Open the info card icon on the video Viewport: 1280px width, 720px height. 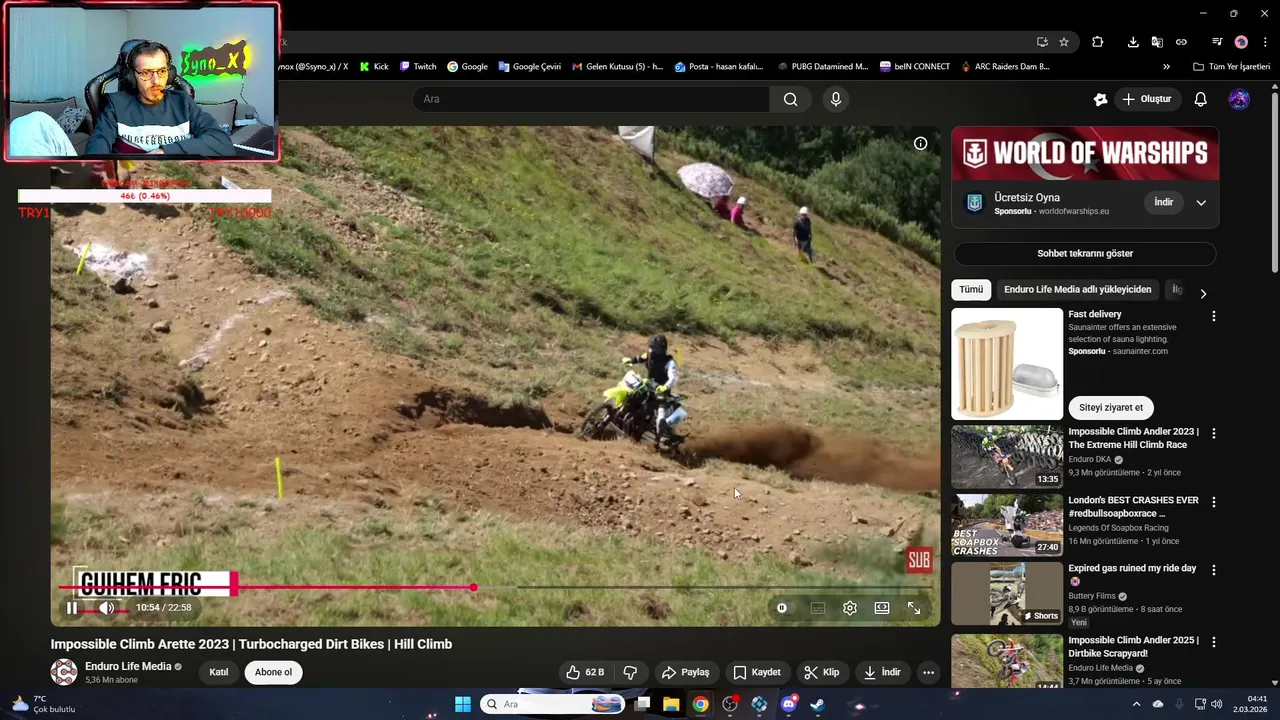click(920, 143)
